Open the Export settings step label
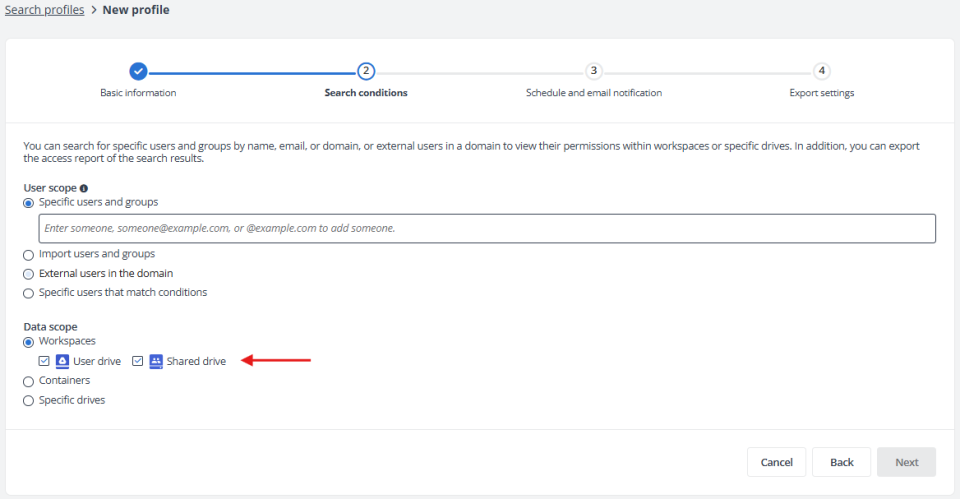 (822, 93)
